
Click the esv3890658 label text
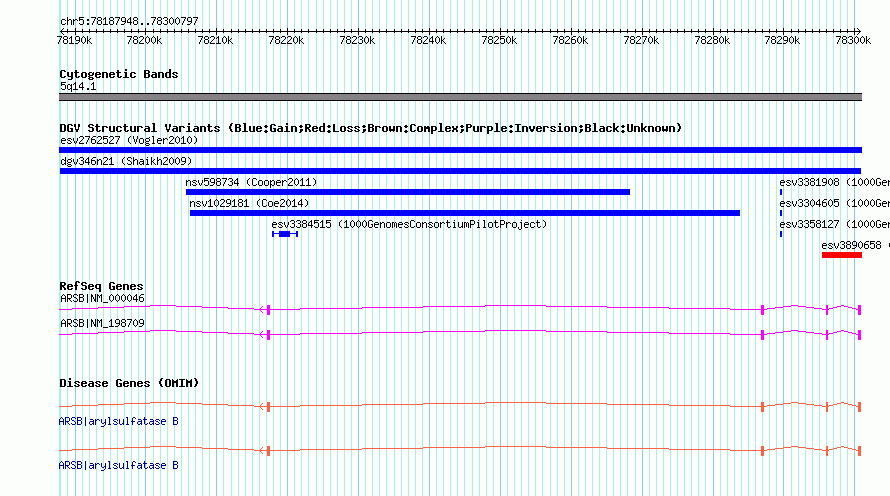(855, 245)
